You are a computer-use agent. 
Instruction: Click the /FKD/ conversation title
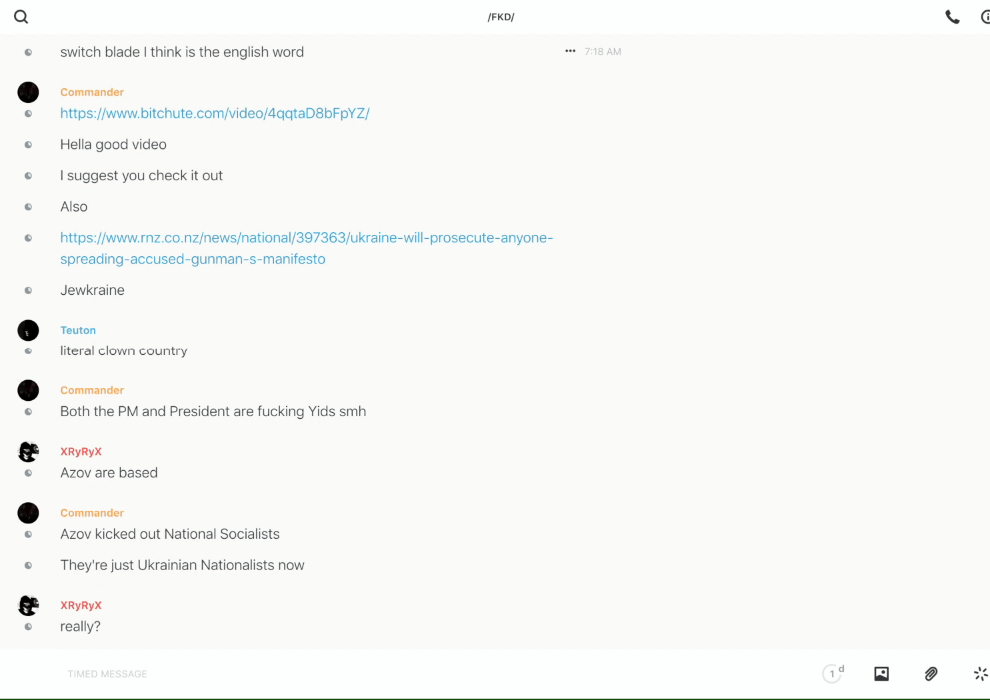501,17
